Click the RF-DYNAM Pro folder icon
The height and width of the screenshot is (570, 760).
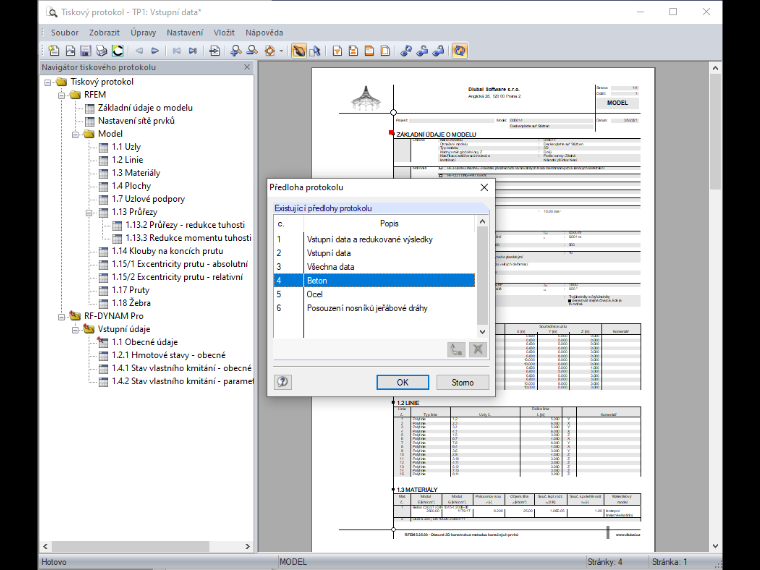(75, 316)
